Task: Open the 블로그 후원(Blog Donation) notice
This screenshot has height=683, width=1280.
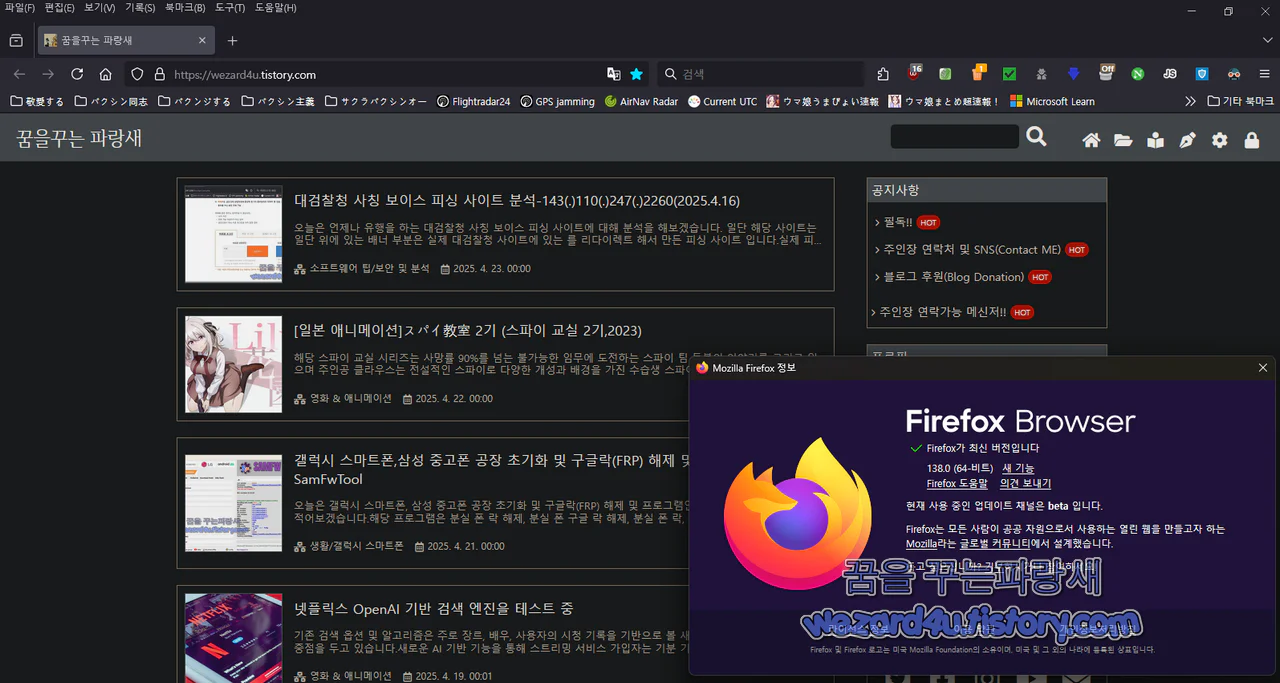Action: [x=953, y=277]
